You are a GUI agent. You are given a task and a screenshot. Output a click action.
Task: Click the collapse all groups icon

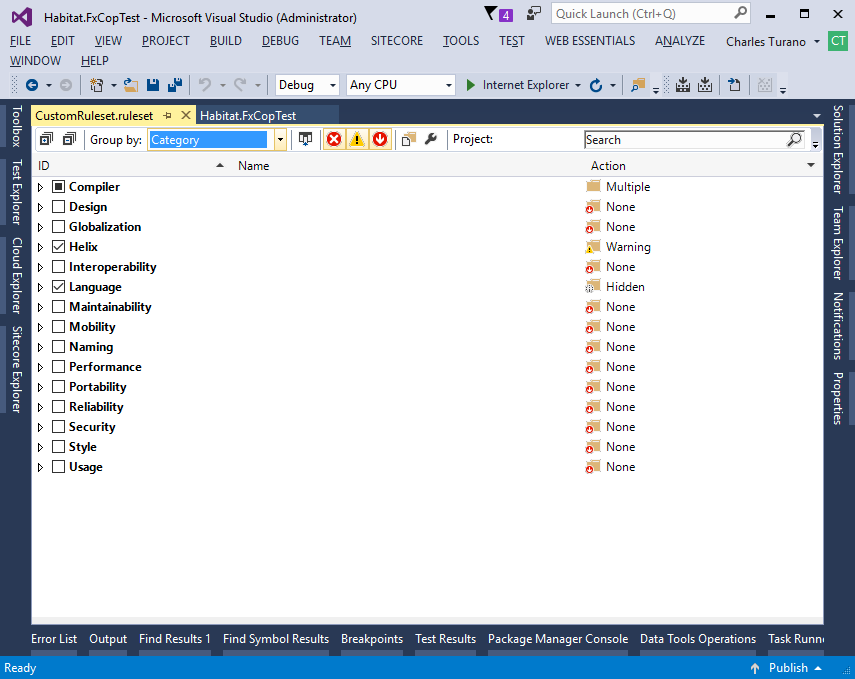click(x=69, y=140)
